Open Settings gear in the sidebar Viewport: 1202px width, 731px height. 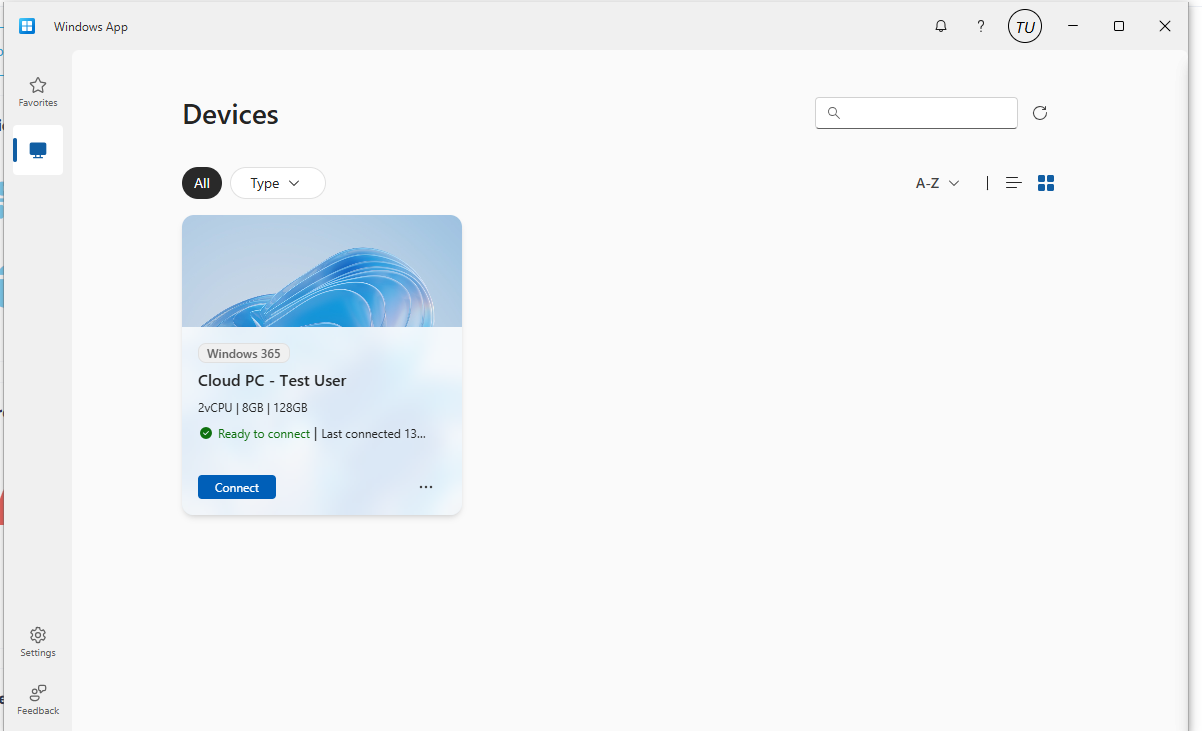click(38, 642)
